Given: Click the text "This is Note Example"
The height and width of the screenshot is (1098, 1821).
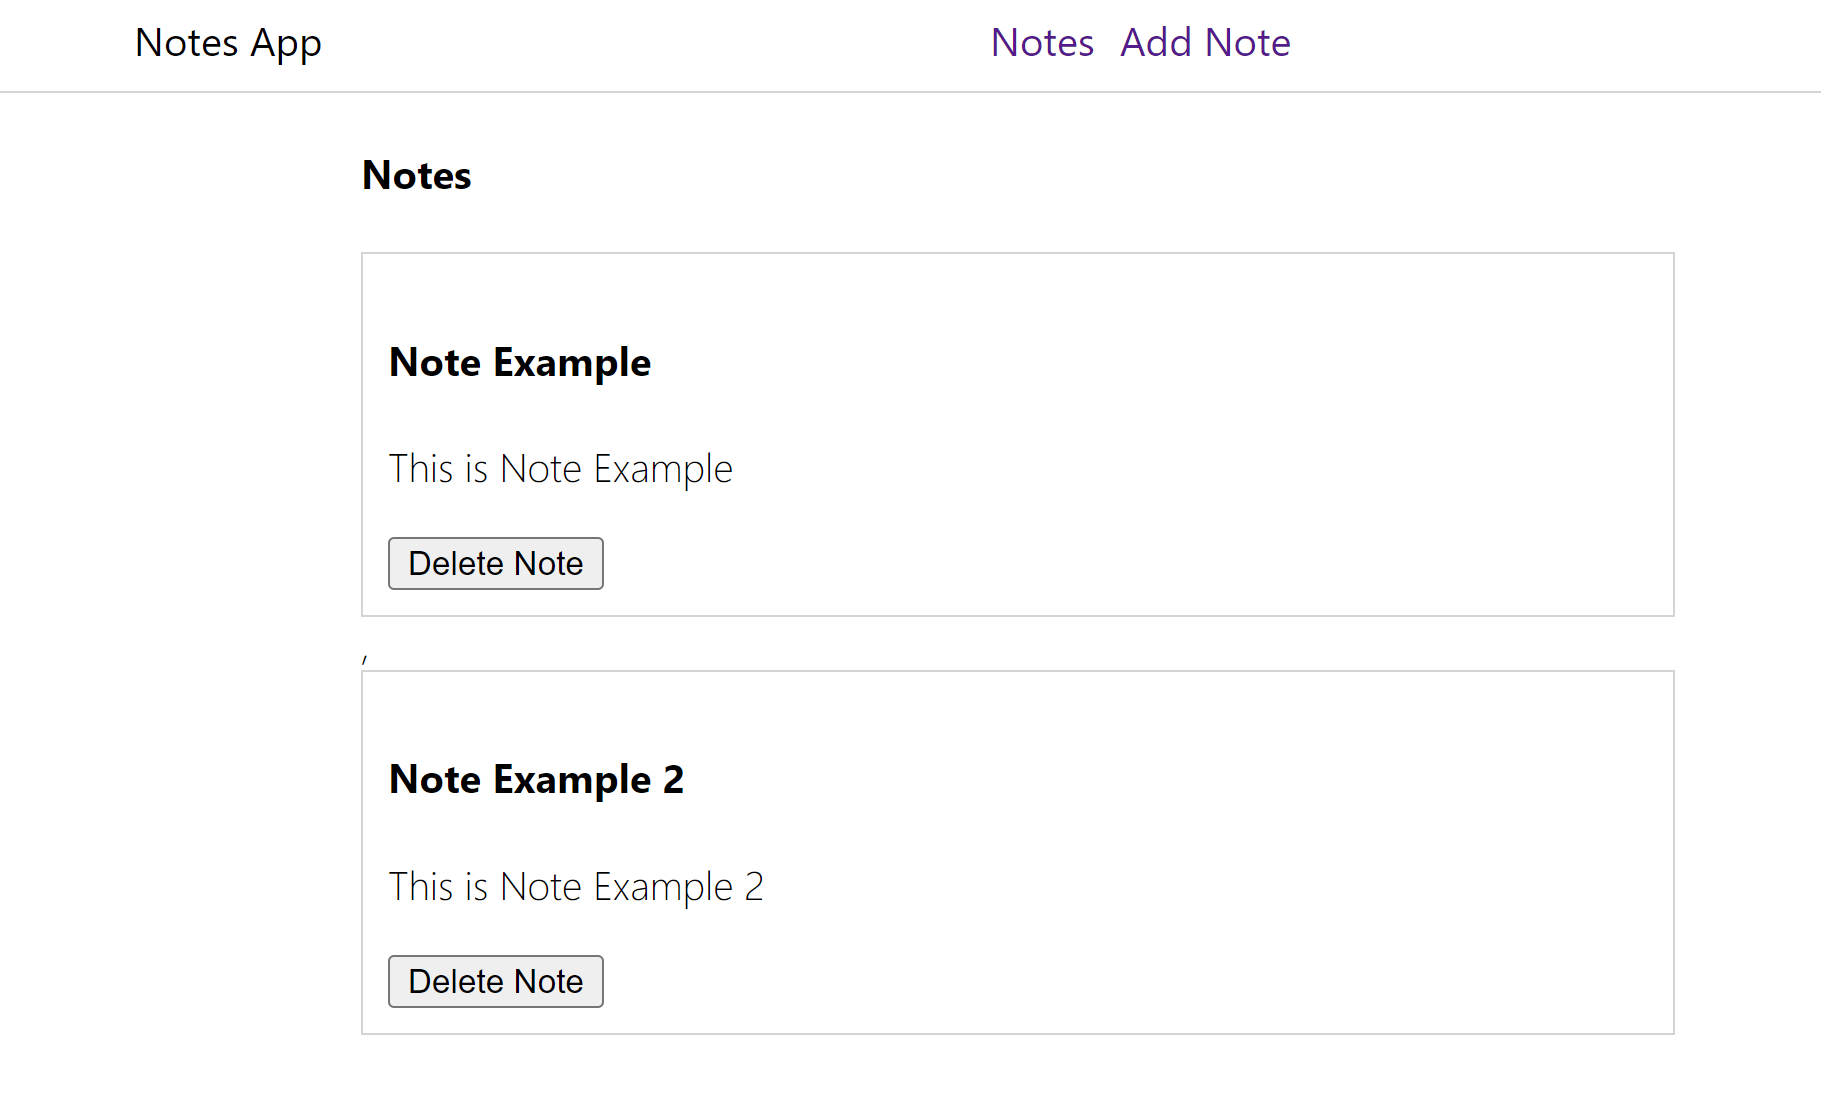Looking at the screenshot, I should [560, 469].
